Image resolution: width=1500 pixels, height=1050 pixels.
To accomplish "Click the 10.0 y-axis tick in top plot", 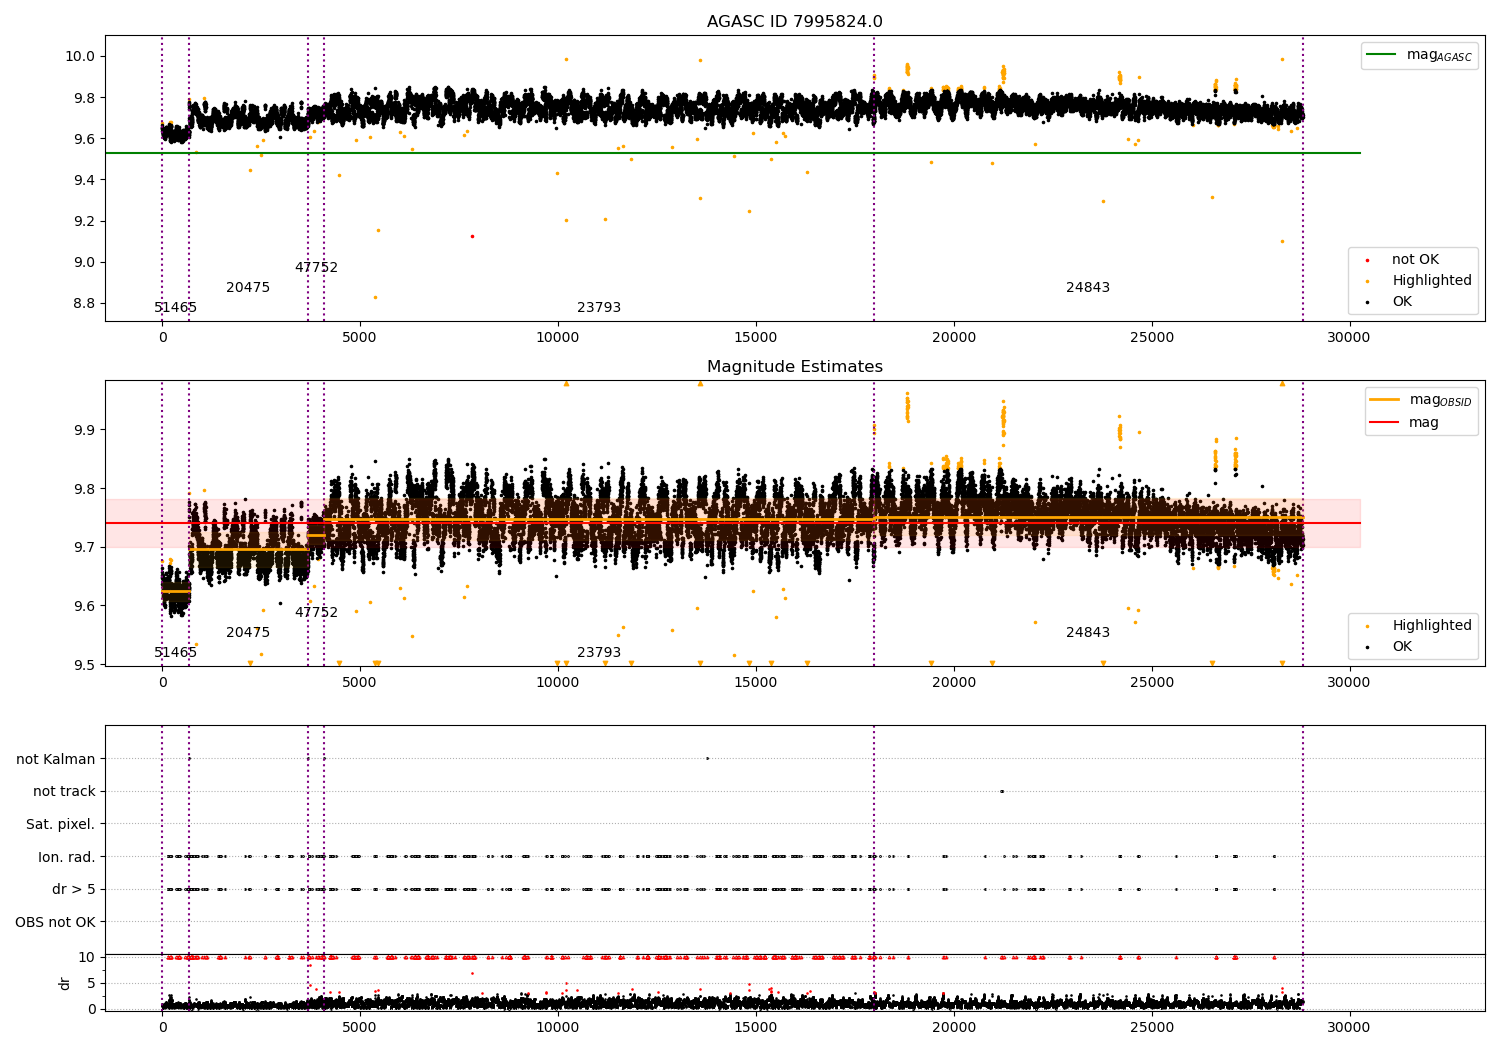I will [80, 57].
